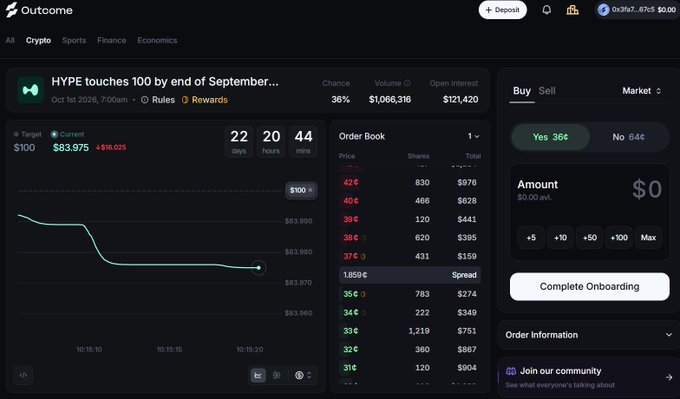Switch to candlestick chart view

click(277, 375)
